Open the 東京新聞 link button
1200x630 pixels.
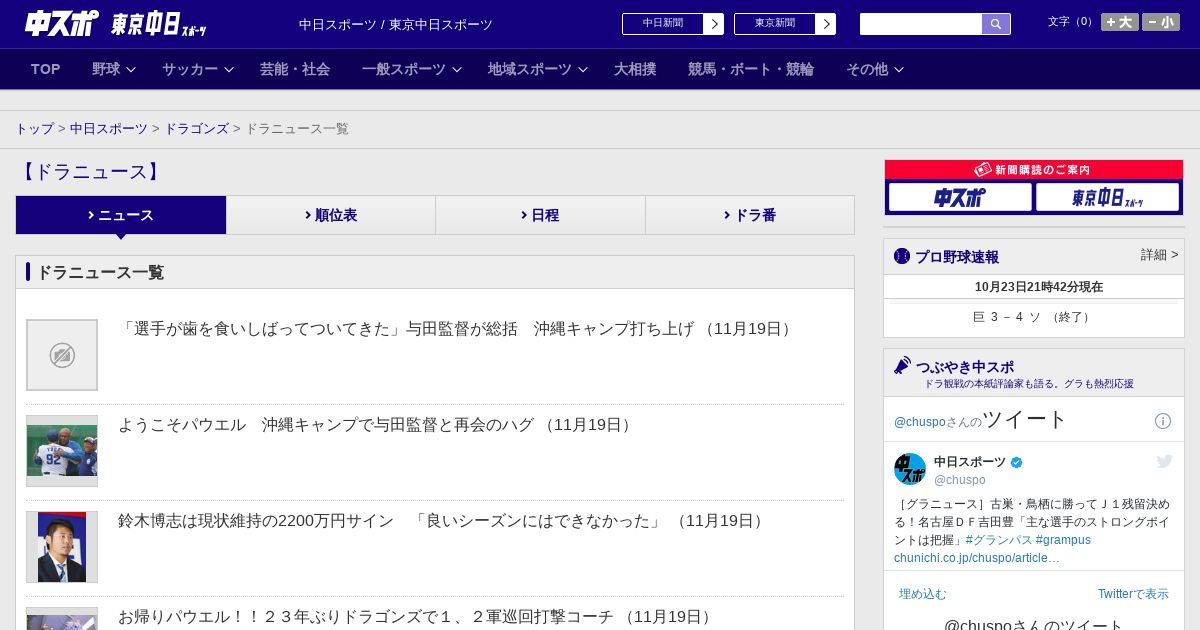[x=775, y=24]
